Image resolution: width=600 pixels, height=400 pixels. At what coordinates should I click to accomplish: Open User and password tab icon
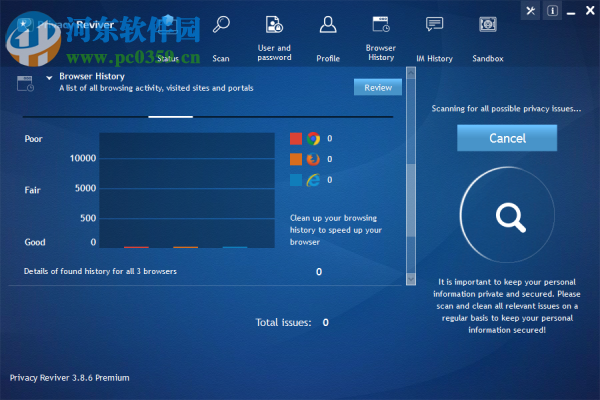[274, 24]
